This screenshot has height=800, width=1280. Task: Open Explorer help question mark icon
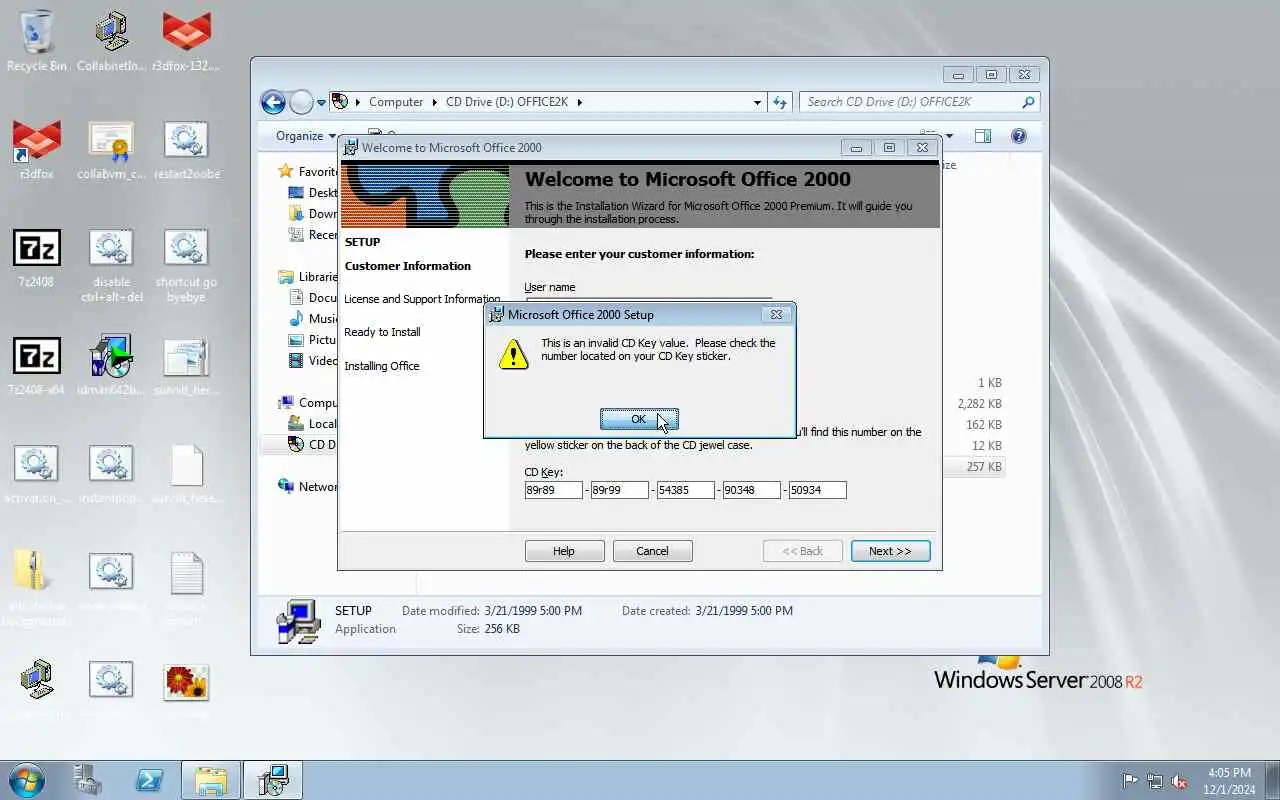coord(1019,136)
